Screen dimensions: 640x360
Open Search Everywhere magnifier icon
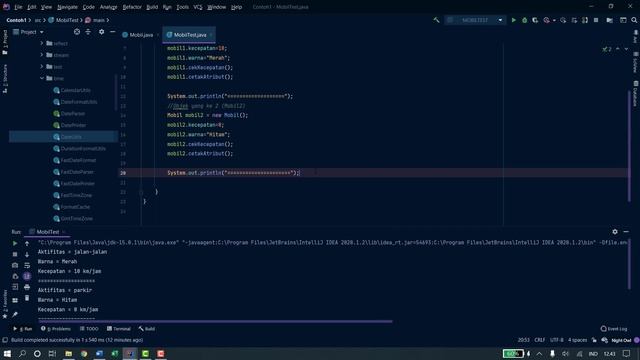coord(634,20)
